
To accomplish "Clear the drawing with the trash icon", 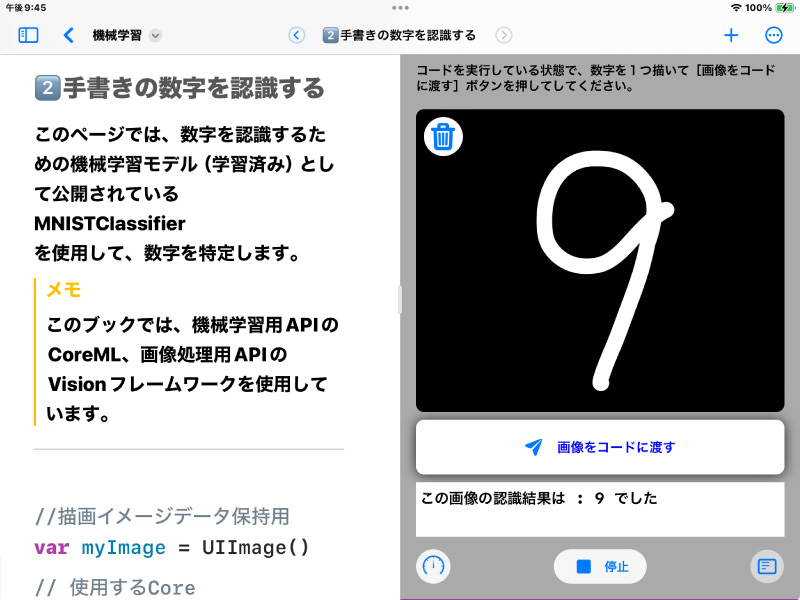I will 443,137.
